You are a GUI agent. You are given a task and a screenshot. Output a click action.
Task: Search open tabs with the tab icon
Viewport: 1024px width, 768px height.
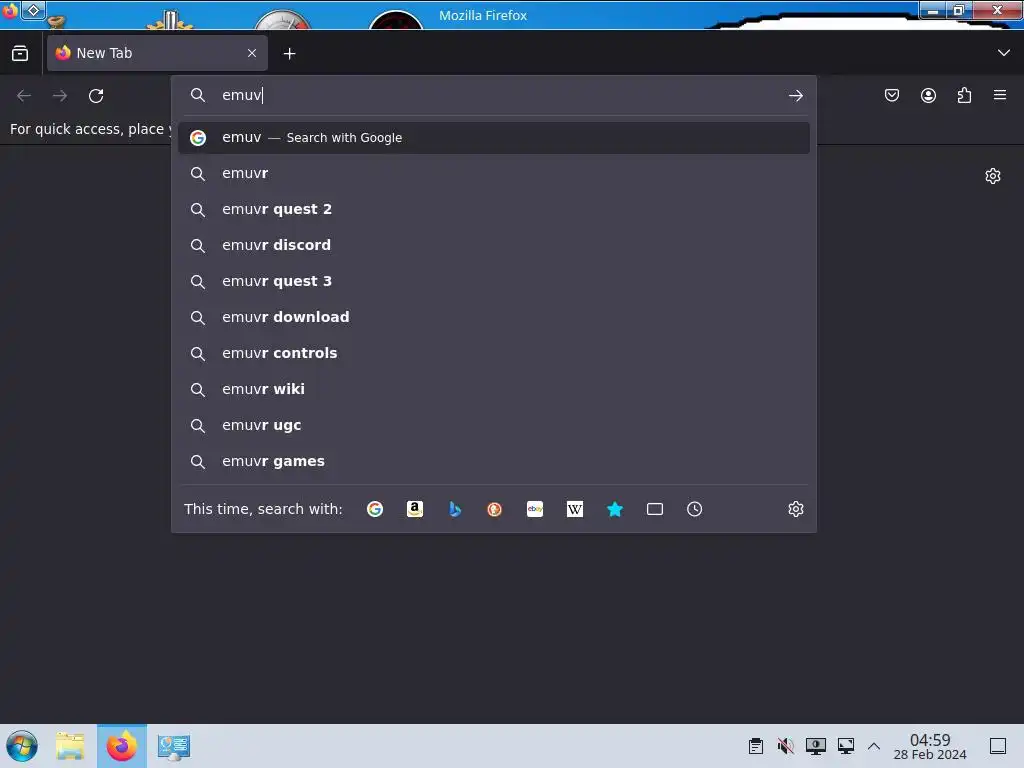(654, 509)
